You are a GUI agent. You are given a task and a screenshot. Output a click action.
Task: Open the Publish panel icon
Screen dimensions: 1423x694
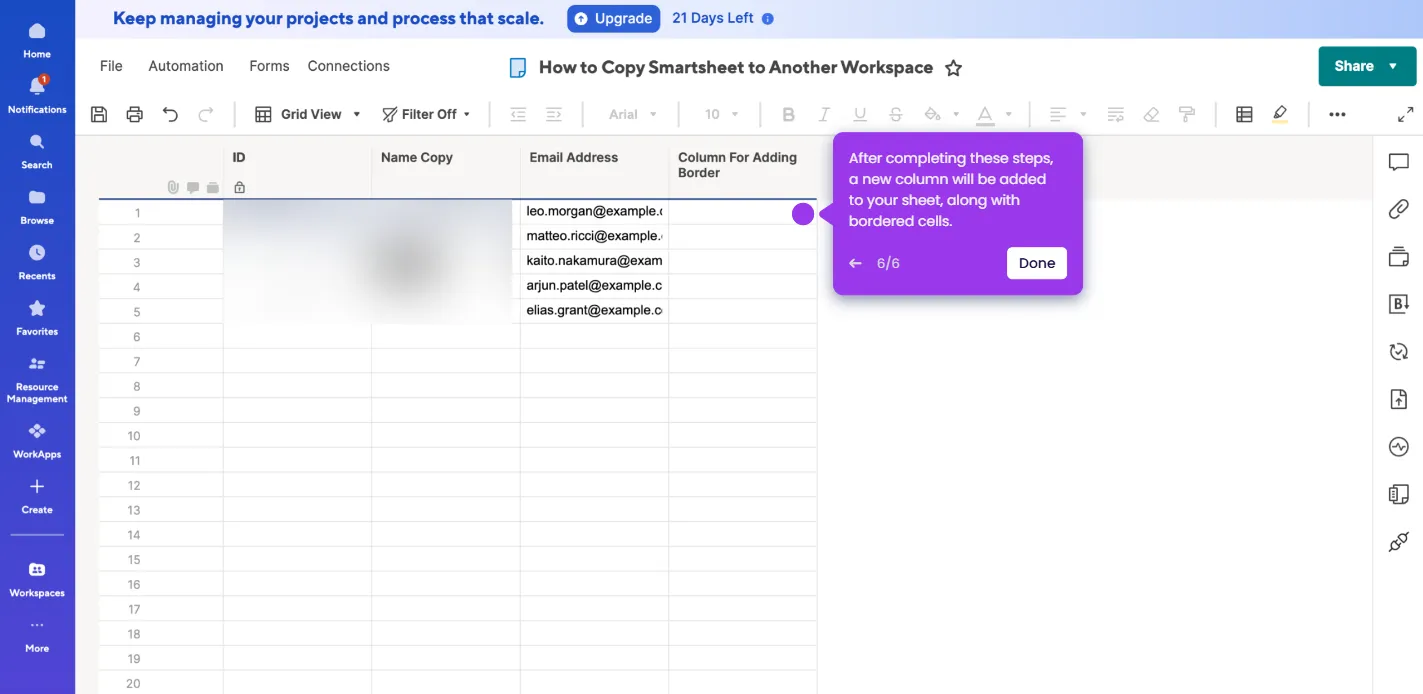1399,399
